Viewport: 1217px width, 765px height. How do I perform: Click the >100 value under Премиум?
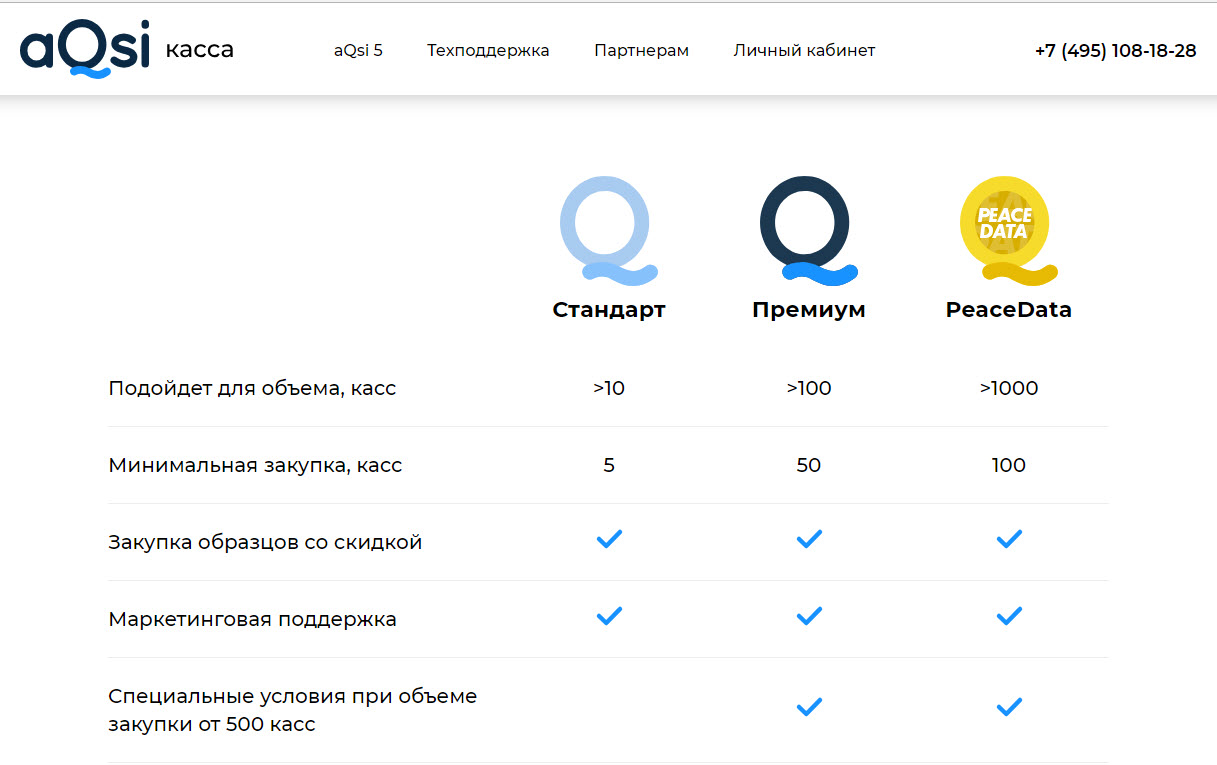tap(809, 388)
